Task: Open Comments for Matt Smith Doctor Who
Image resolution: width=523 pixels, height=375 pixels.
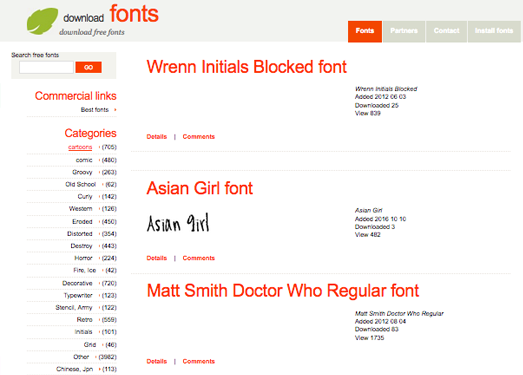Action: [198, 361]
